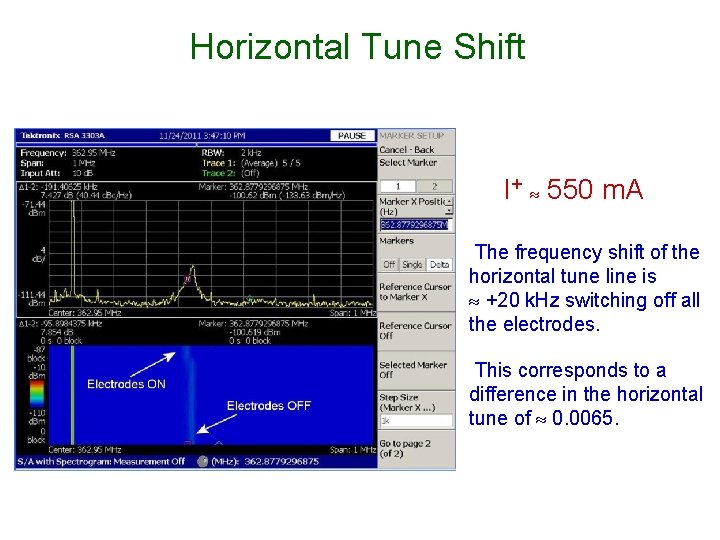
Task: Set Markers mode to Single
Action: click(412, 264)
